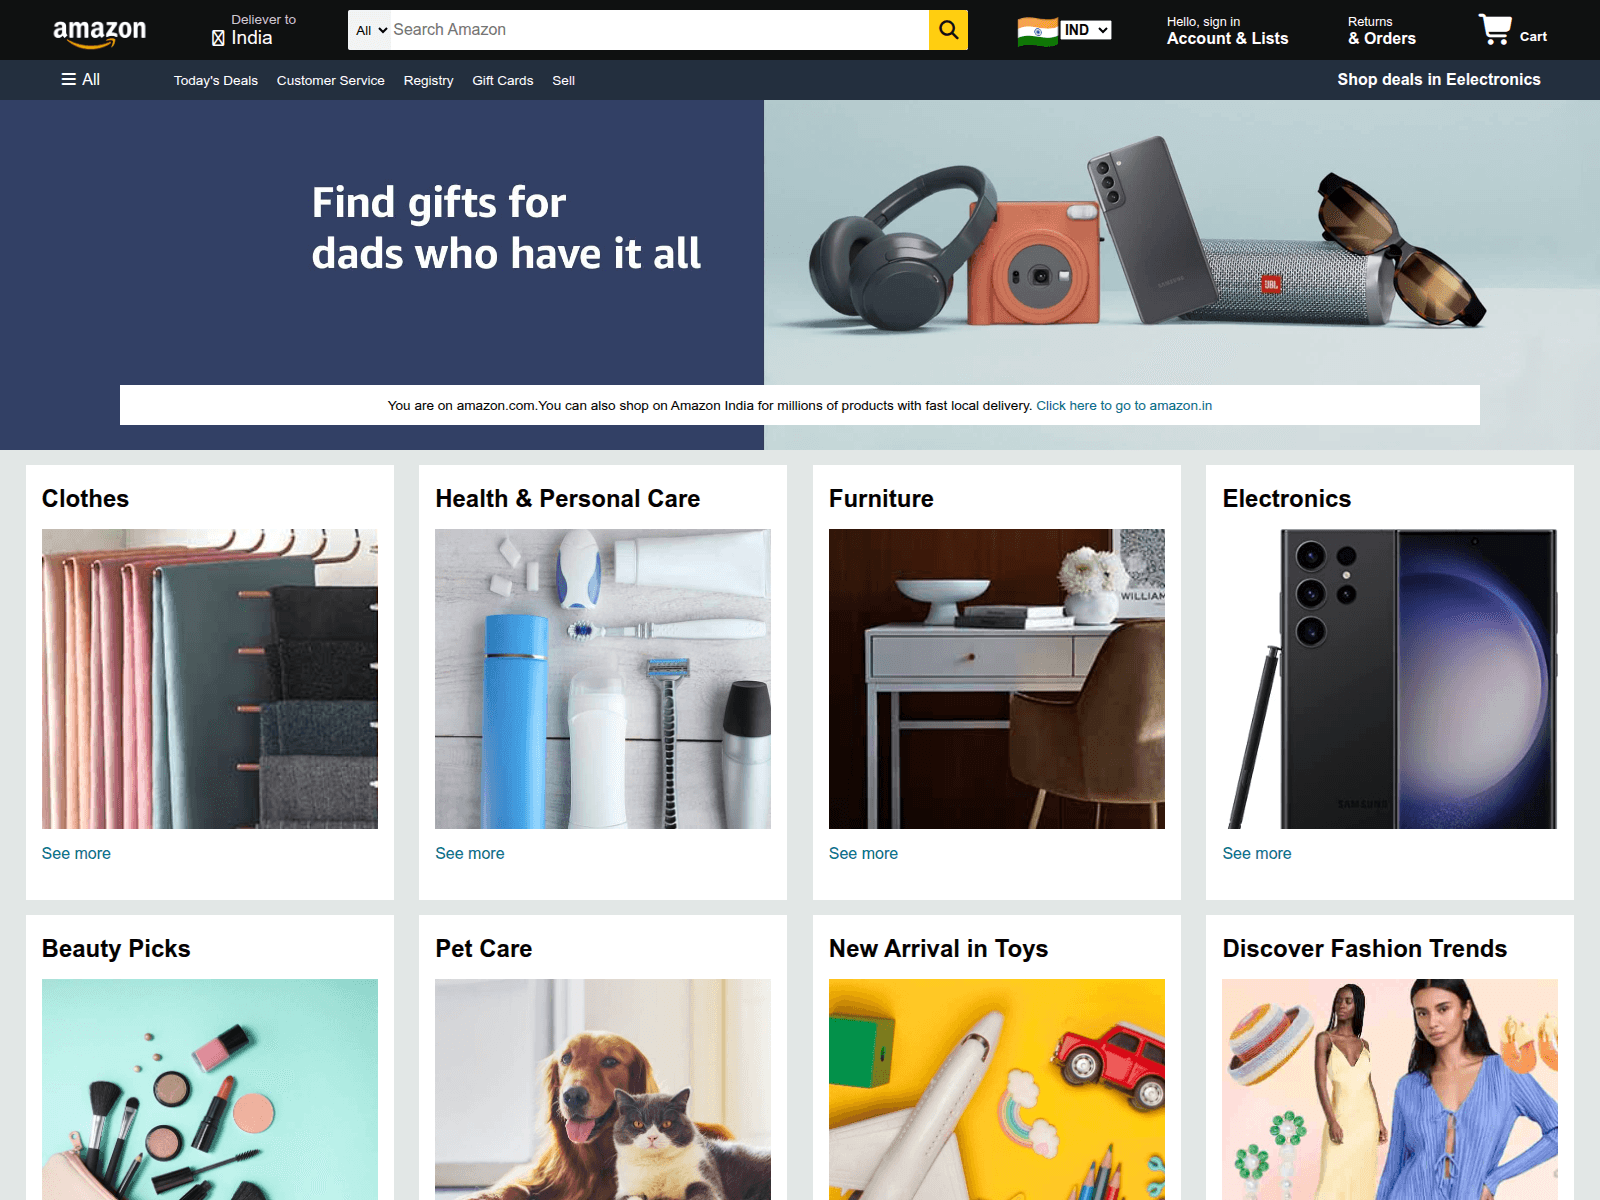Open the shopping cart icon

tap(1495, 29)
